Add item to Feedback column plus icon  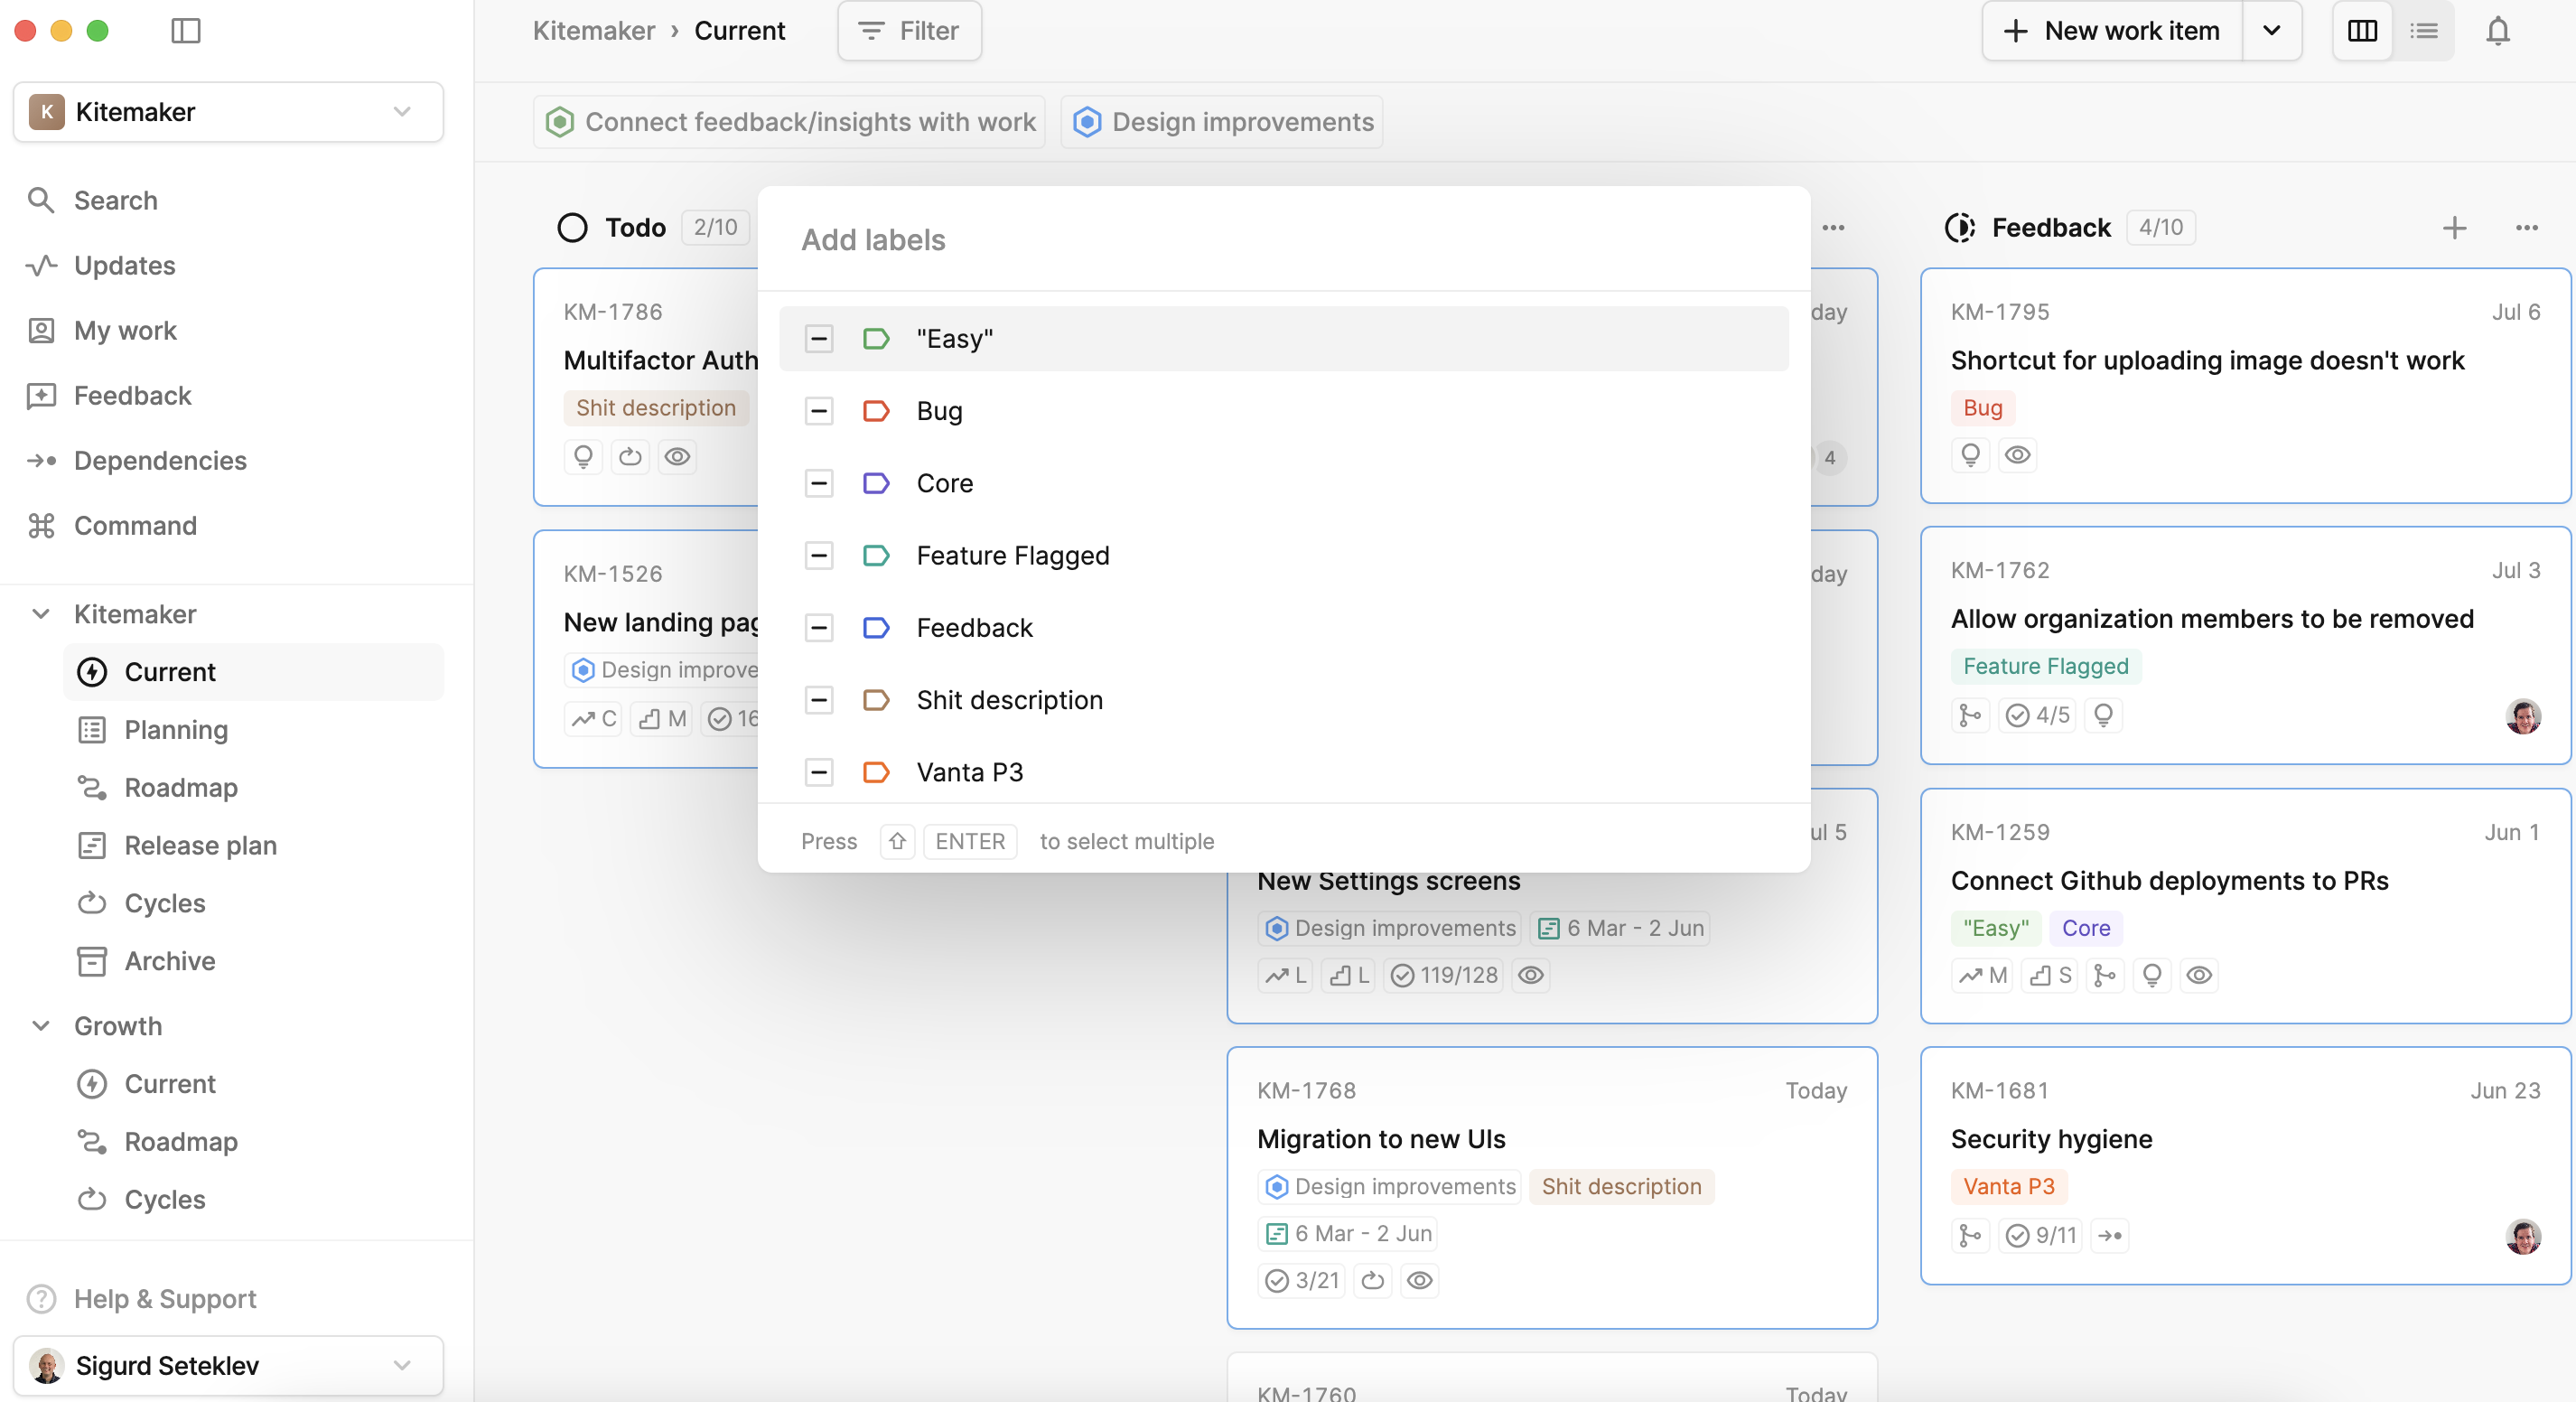(2454, 228)
